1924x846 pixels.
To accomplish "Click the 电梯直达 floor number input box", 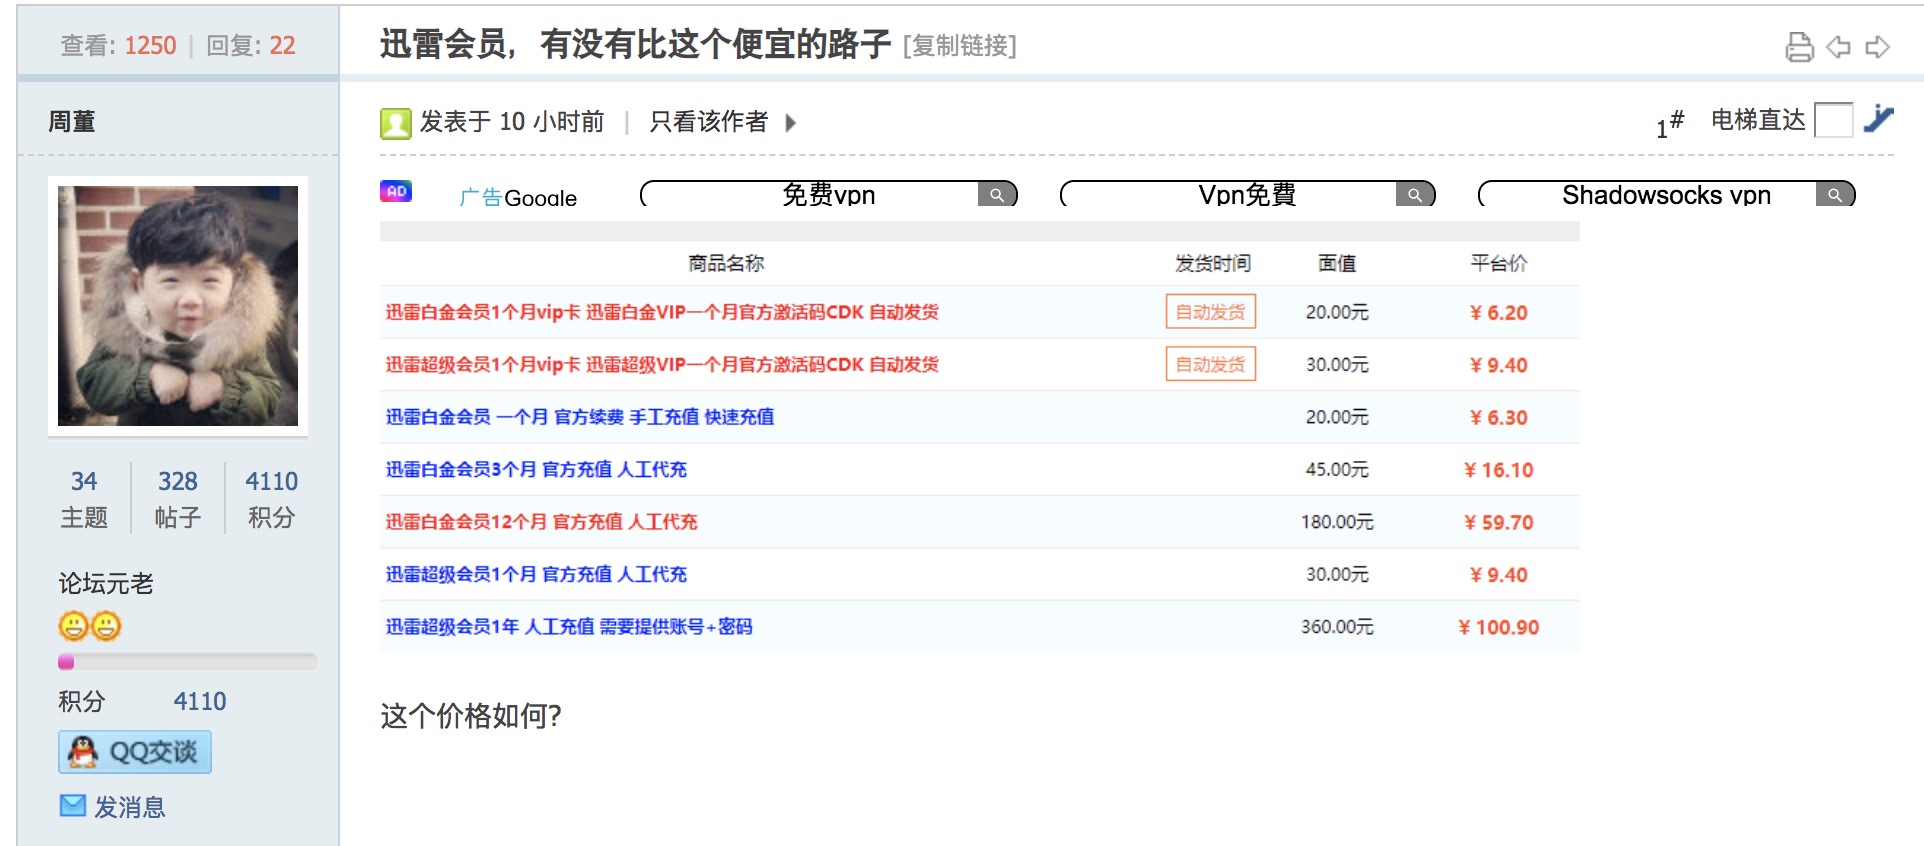I will tap(1833, 120).
